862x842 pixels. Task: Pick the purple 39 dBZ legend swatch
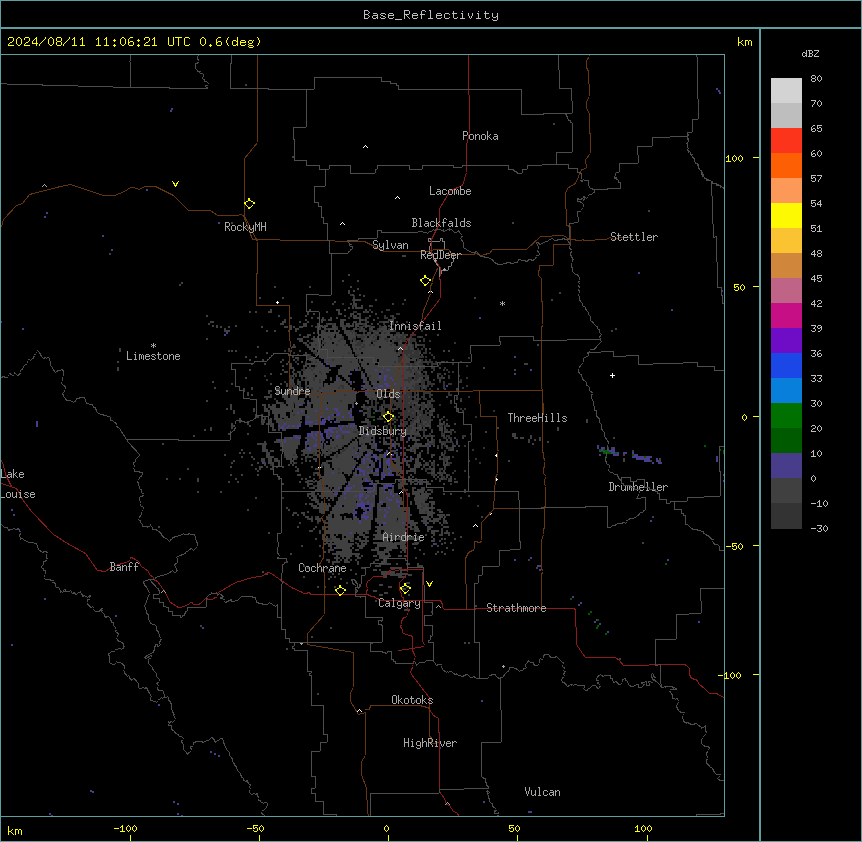click(x=786, y=341)
